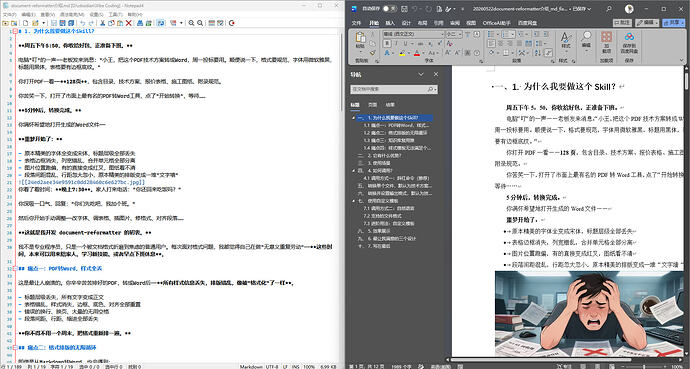690x369 pixels.
Task: Open the Edit menu in Notepad4
Action: click(29, 15)
